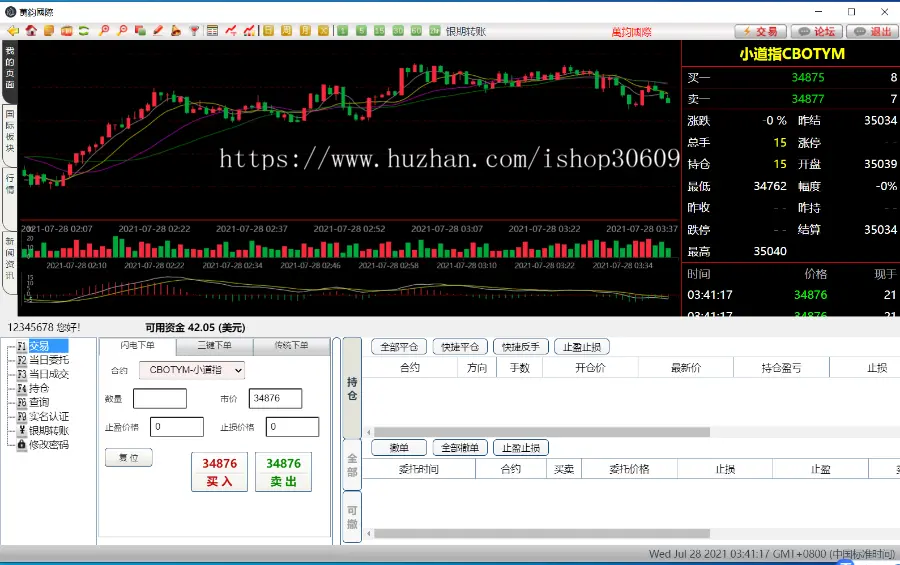Click the red home icon in toolbar
Screen dimensions: 900x565
pos(31,31)
